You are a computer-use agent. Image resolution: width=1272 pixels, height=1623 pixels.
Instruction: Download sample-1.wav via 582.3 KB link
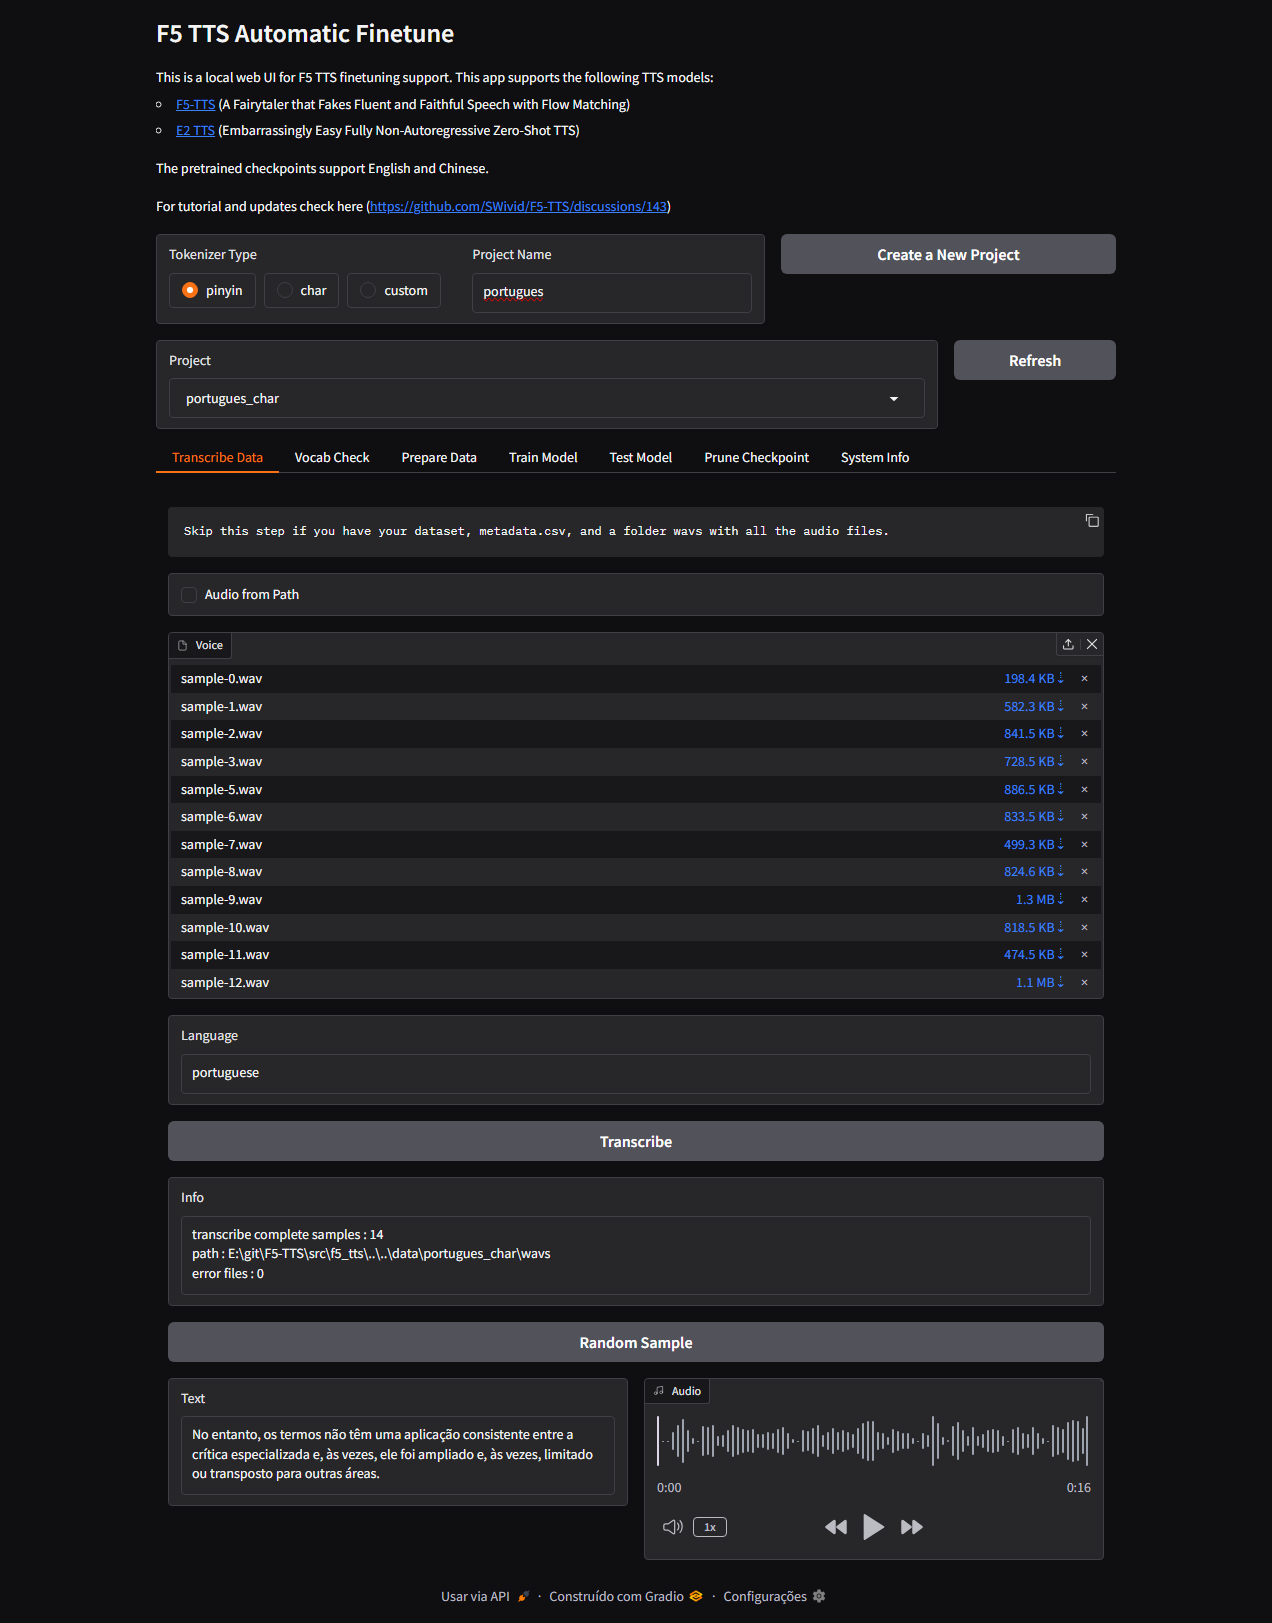pos(1034,707)
